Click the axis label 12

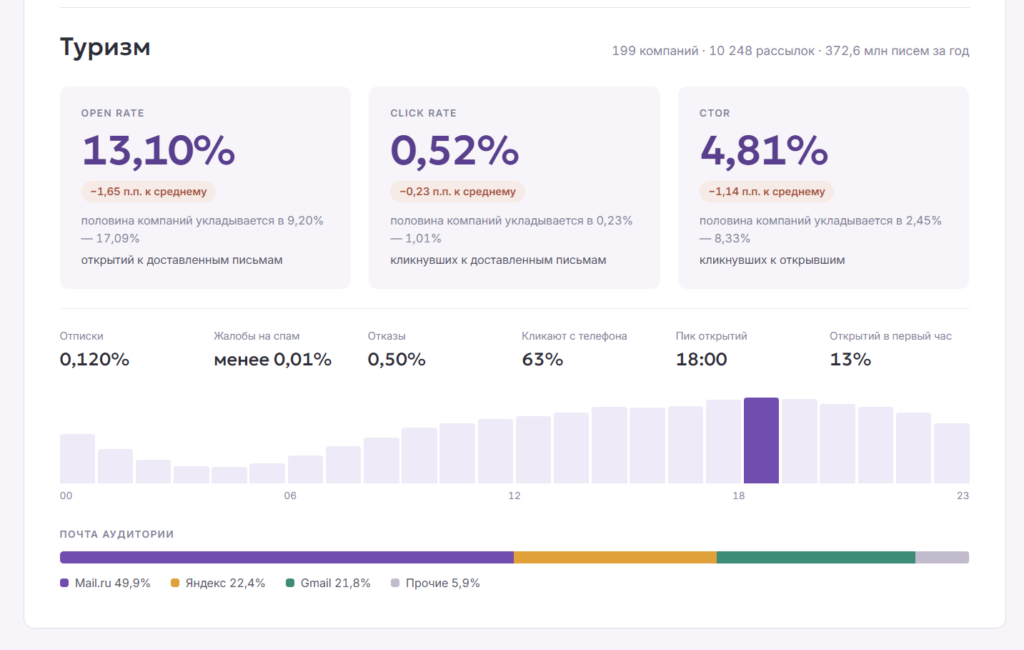pos(515,496)
